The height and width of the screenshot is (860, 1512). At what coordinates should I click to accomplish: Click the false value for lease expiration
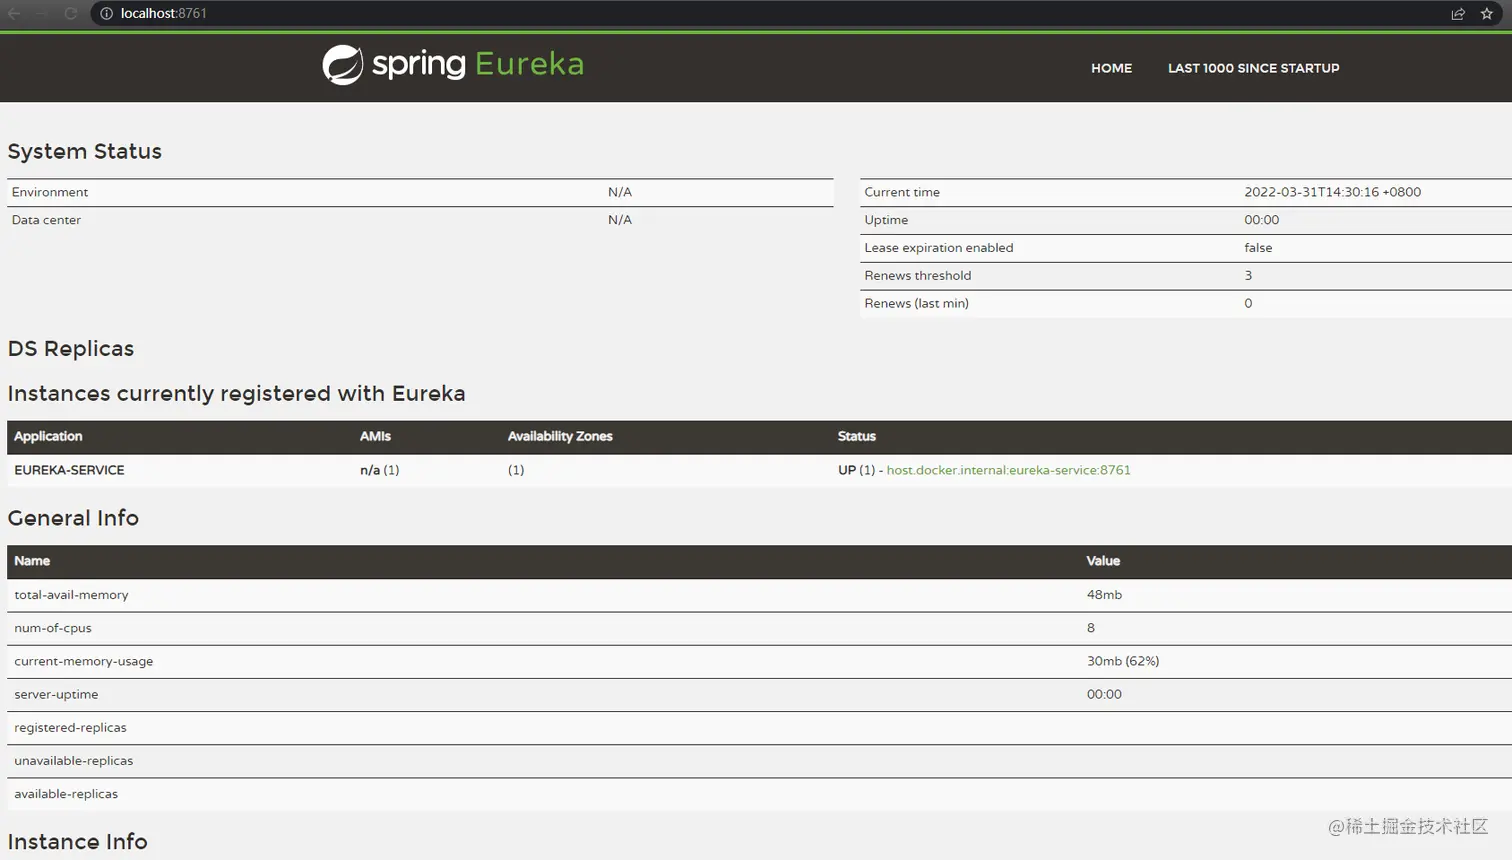click(1258, 248)
